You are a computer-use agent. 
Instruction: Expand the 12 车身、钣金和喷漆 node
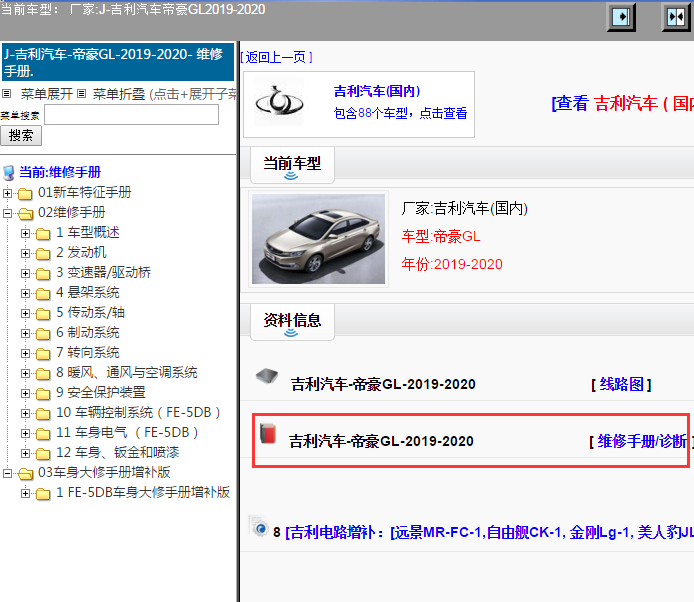[x=25, y=453]
